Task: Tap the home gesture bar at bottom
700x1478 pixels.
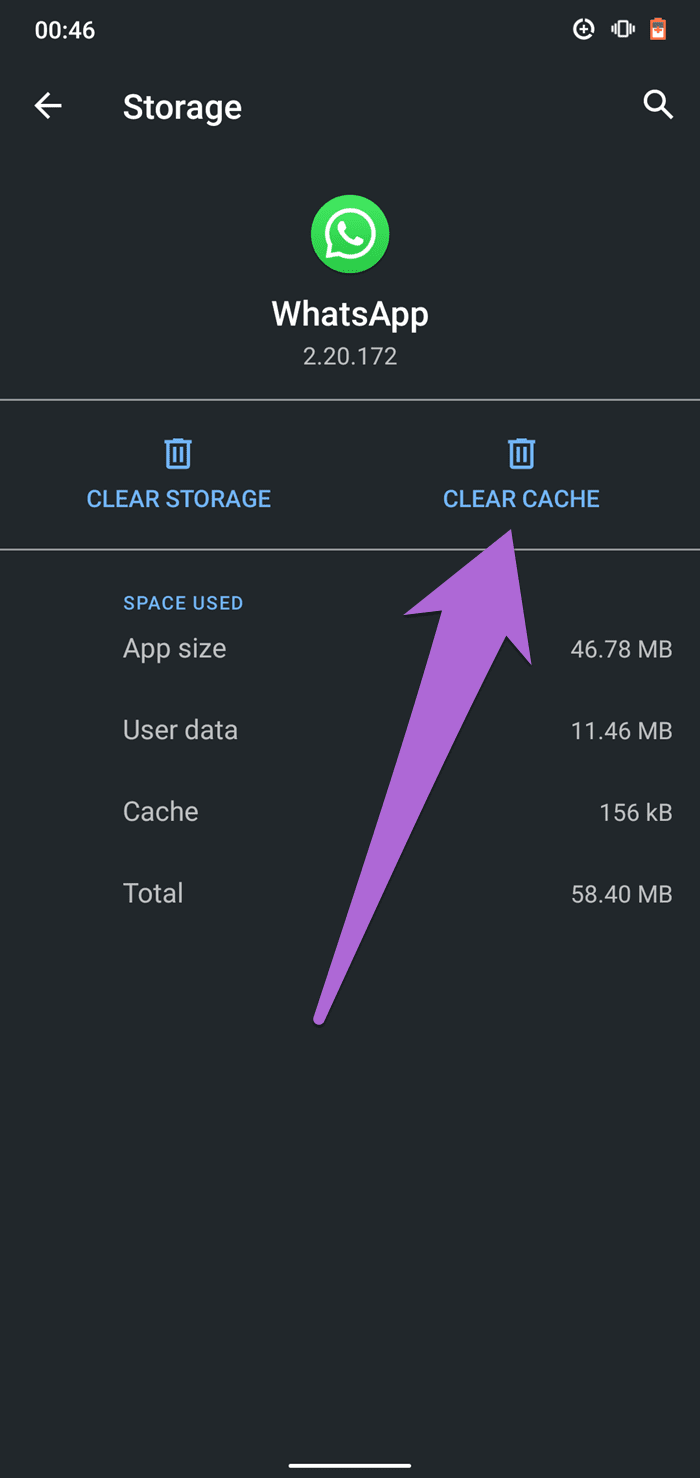Action: click(350, 1466)
